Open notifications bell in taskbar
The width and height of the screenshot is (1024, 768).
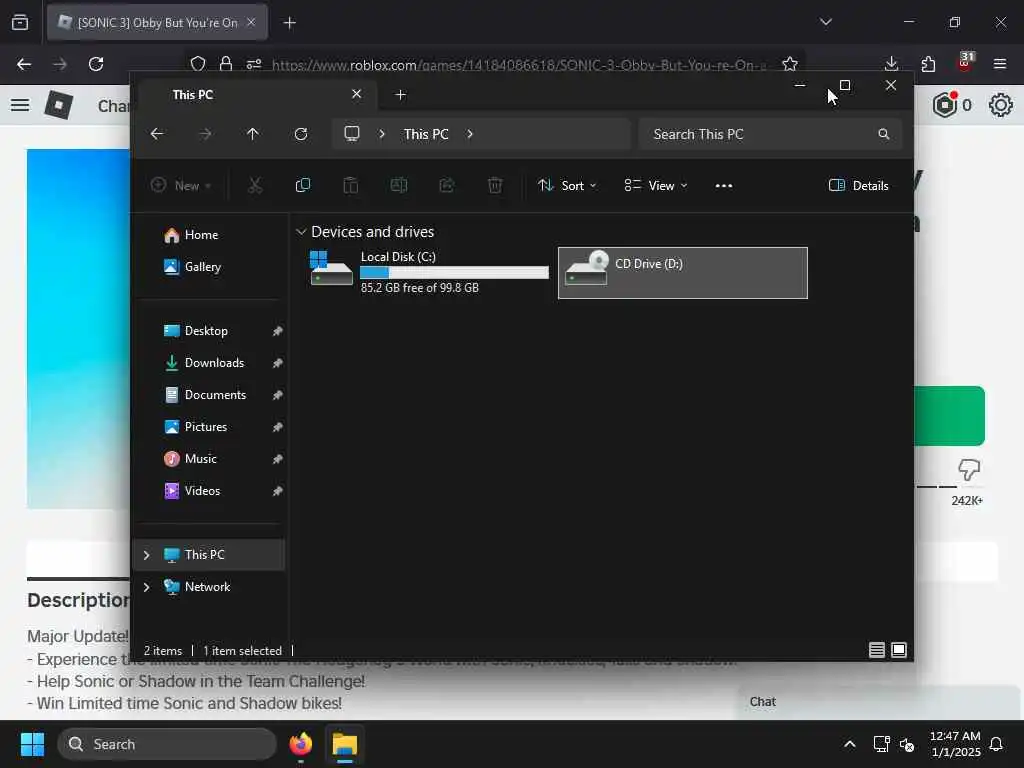click(997, 744)
